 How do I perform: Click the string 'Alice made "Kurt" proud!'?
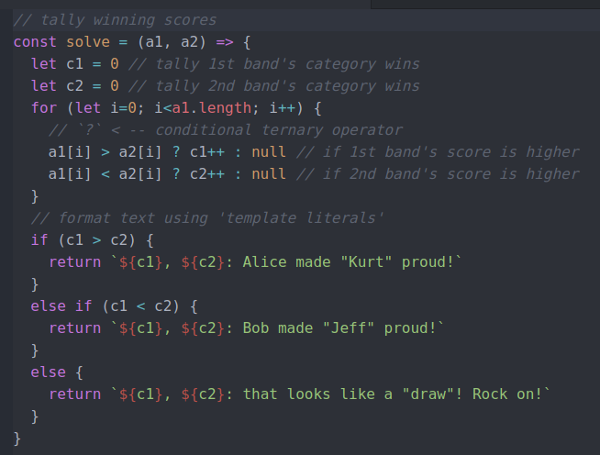click(x=349, y=262)
